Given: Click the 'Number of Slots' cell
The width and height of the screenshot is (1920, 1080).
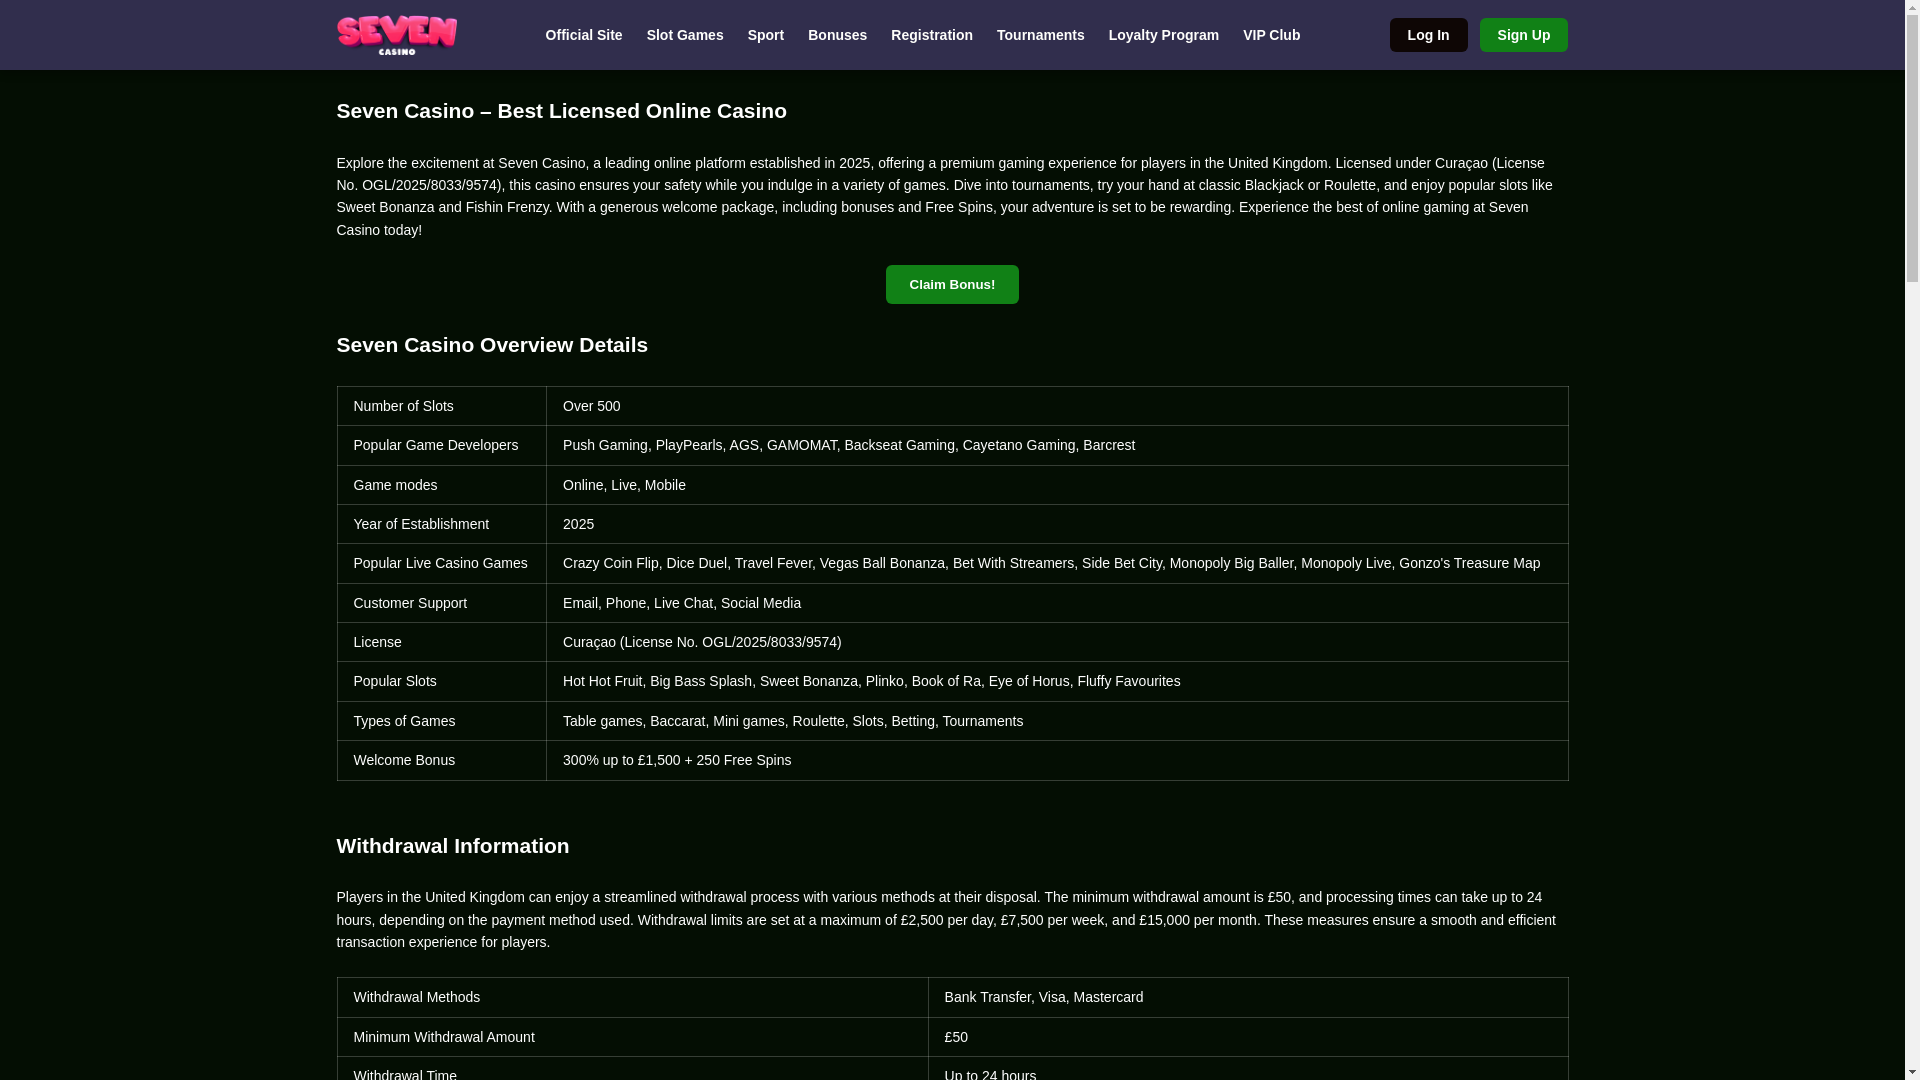Looking at the screenshot, I should 442,406.
